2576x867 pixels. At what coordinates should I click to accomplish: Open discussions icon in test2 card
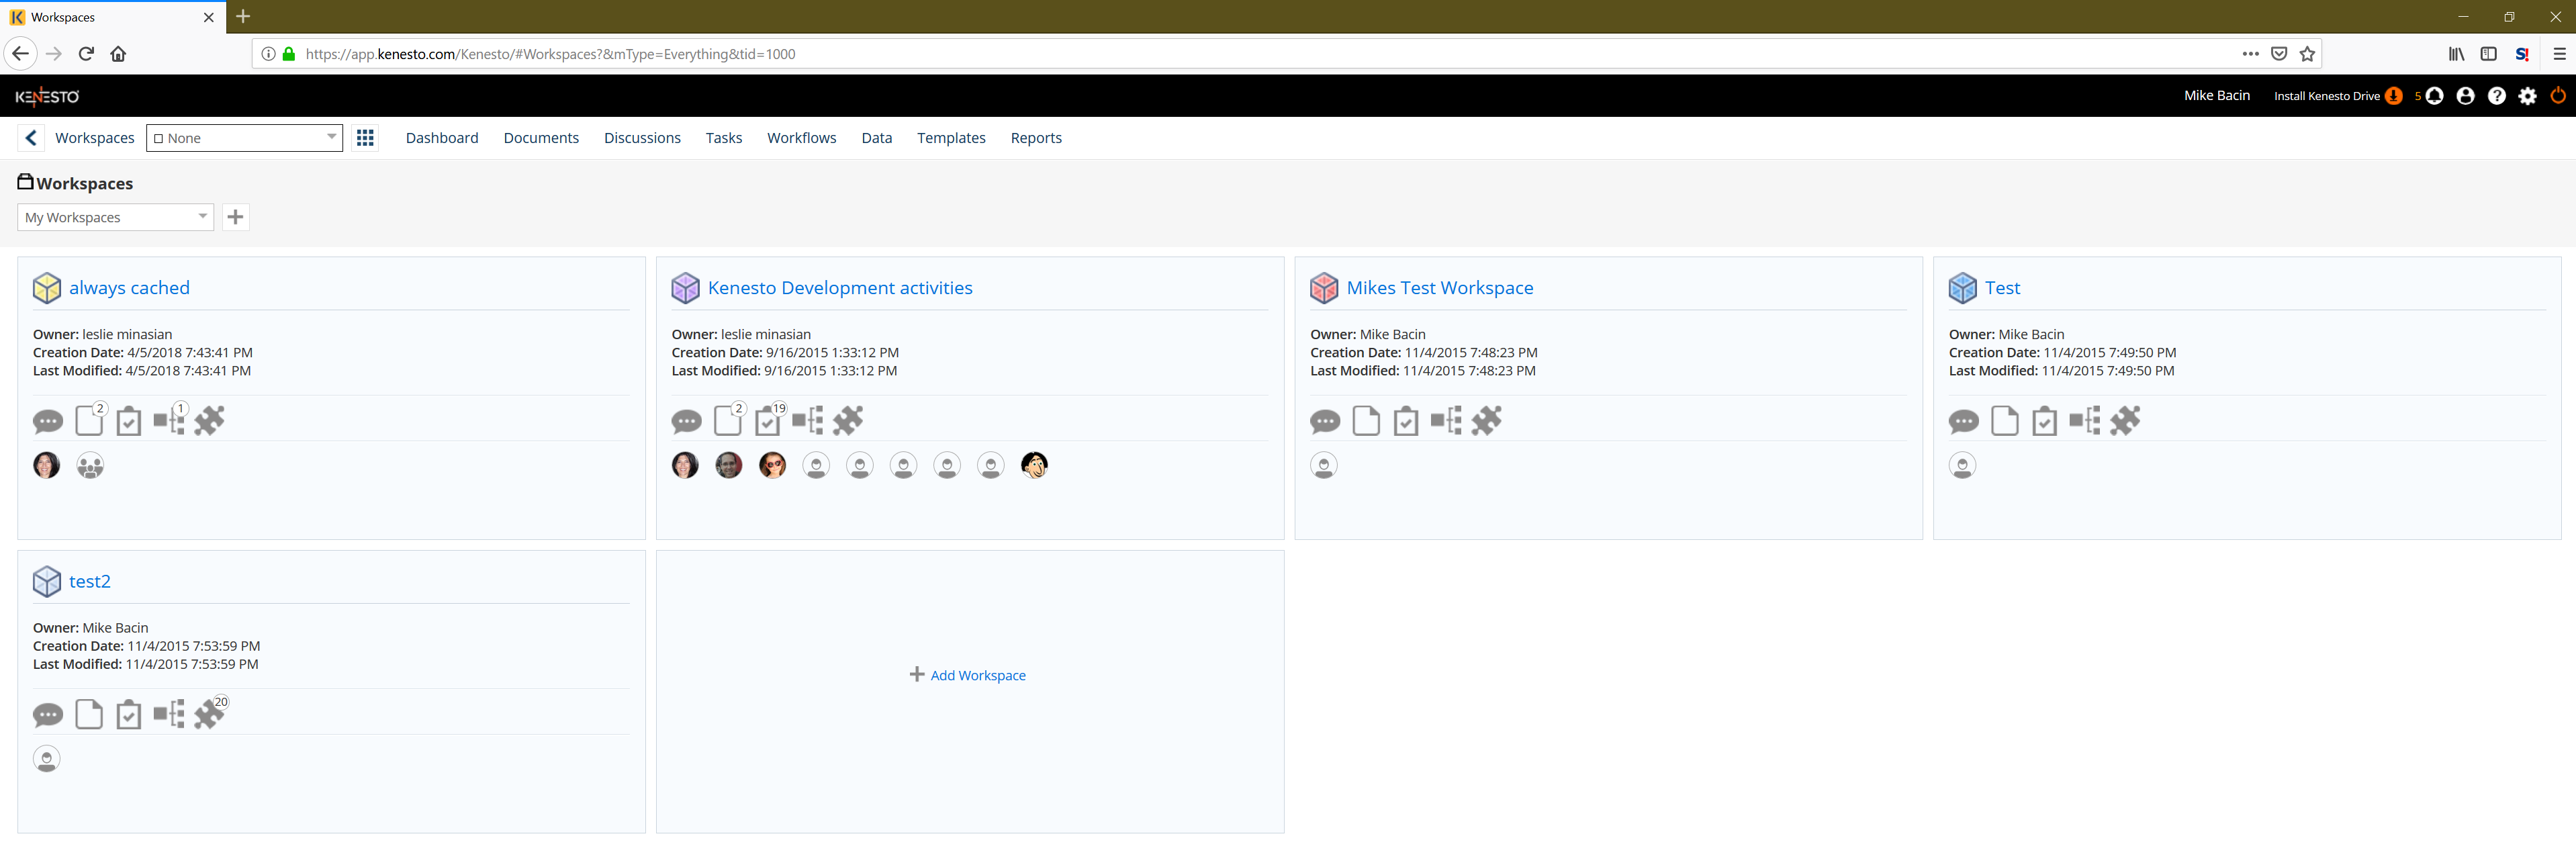(x=47, y=716)
